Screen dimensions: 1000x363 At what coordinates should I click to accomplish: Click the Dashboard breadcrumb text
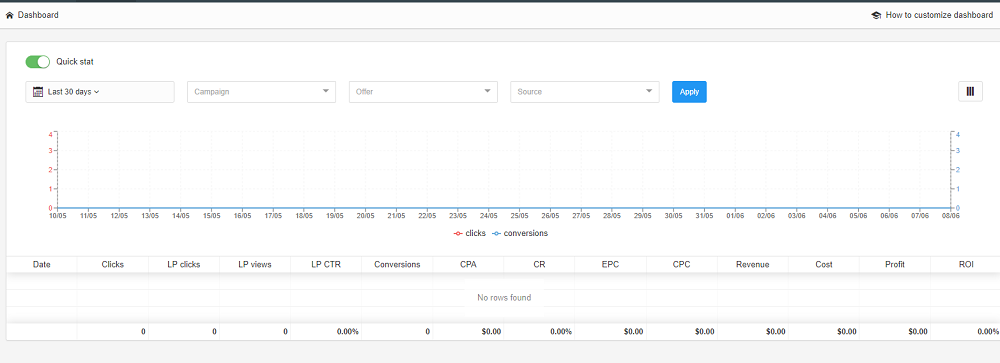coord(38,15)
